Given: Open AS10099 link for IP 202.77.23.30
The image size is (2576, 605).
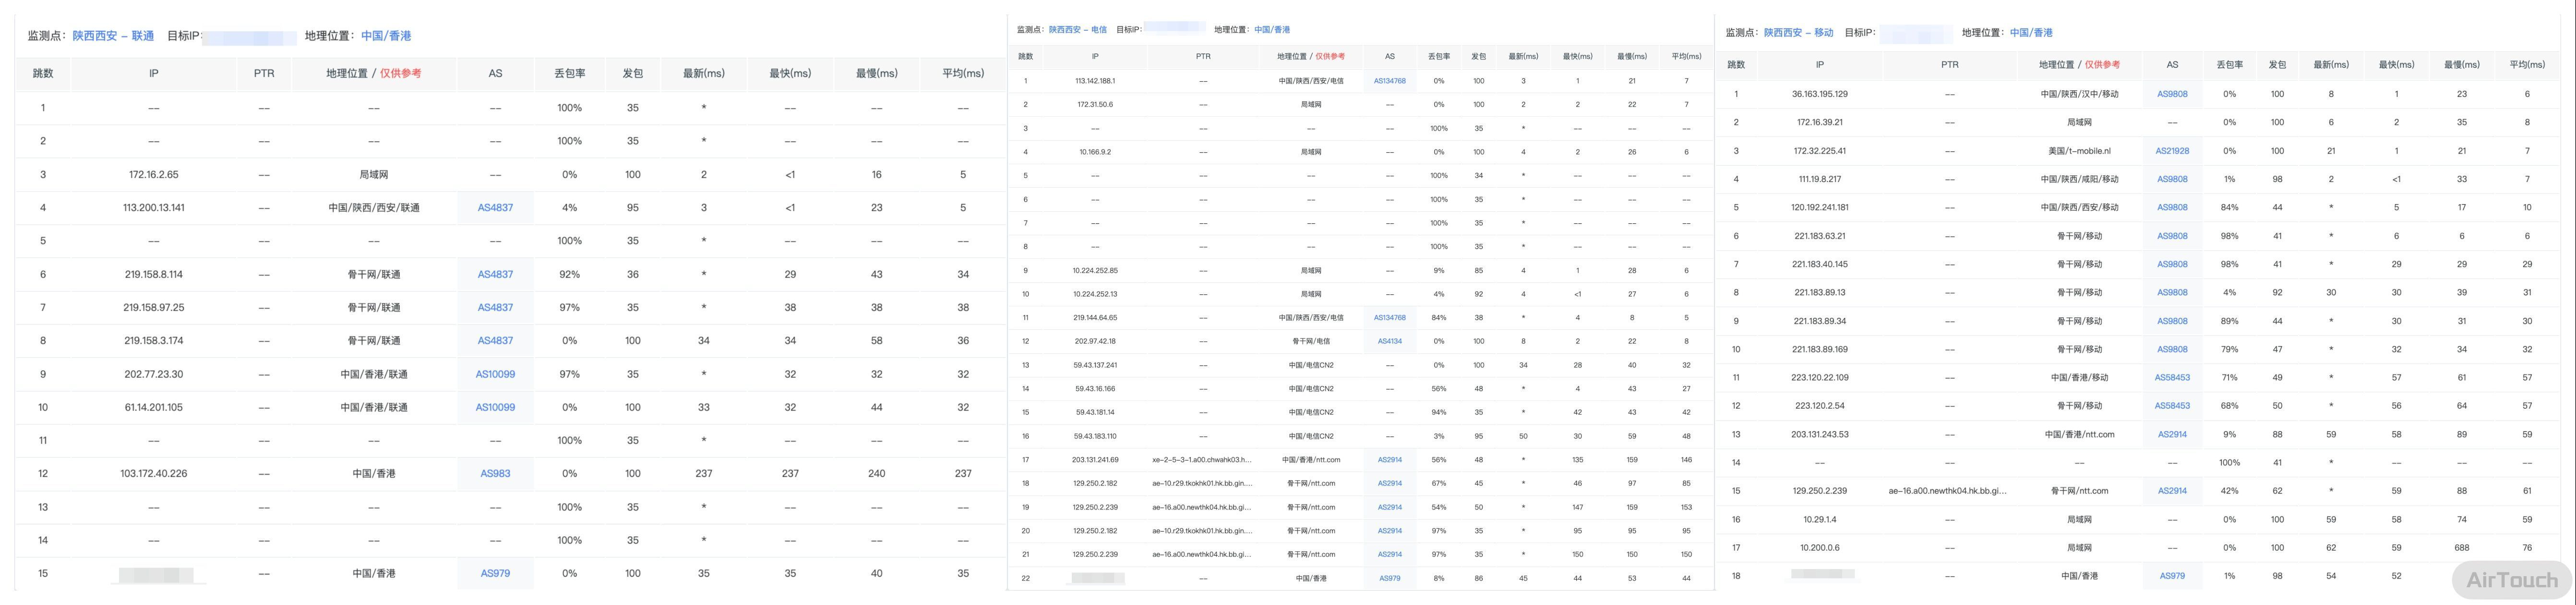Looking at the screenshot, I should point(495,374).
